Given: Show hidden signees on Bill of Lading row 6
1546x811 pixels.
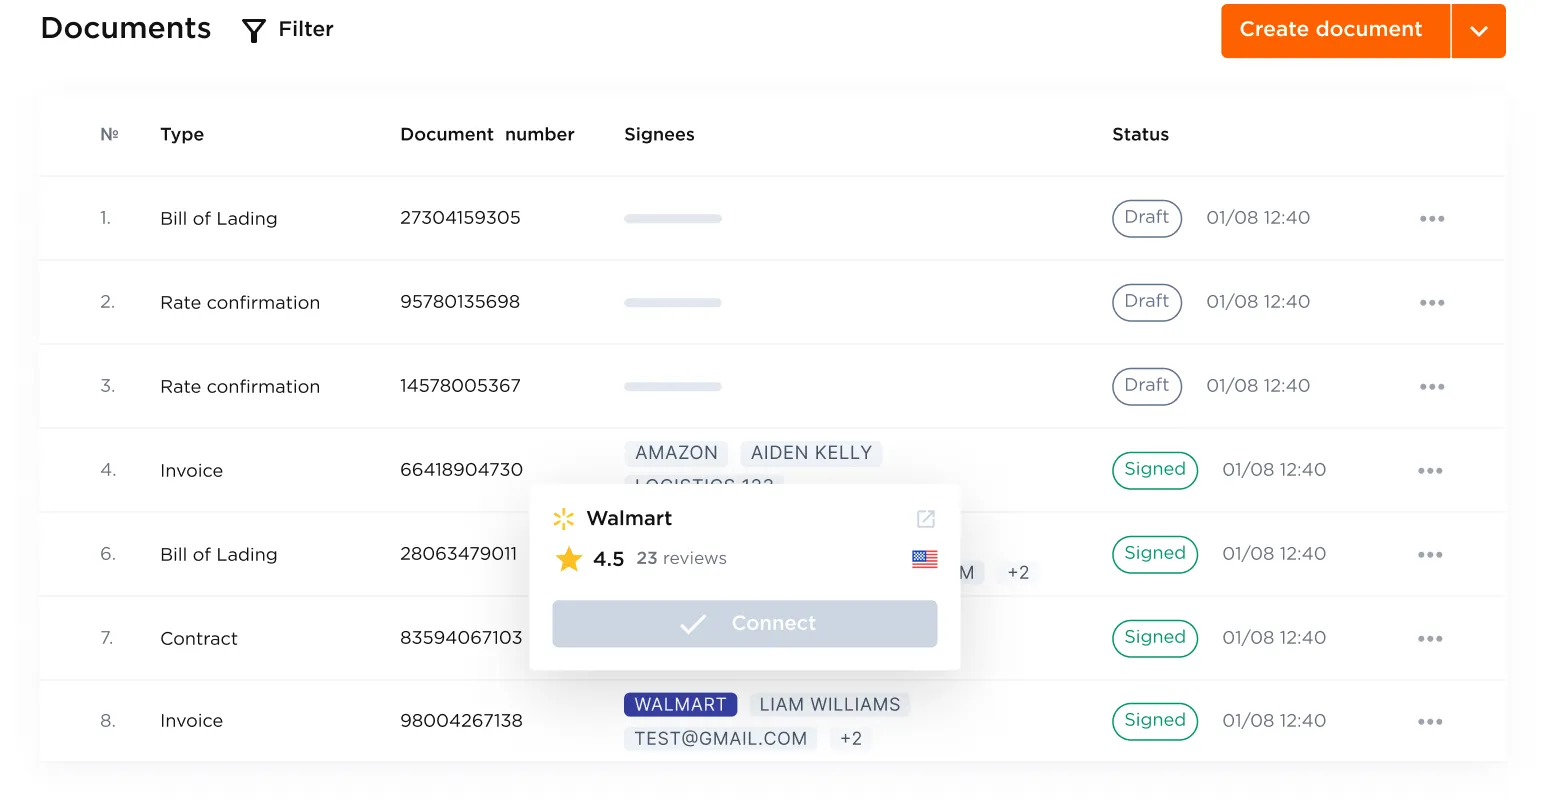Looking at the screenshot, I should 1017,572.
